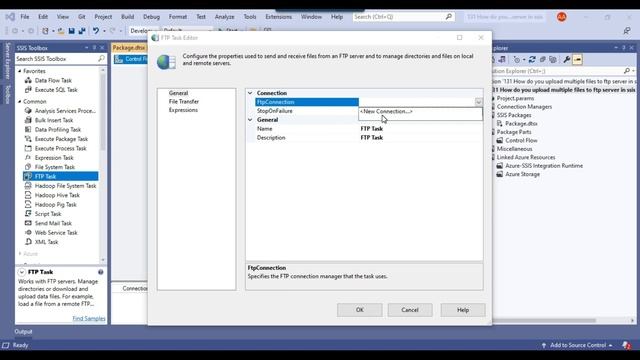Collapse the Common group in SSIS Toolbox
Viewport: 640px width, 360px height.
click(x=20, y=101)
